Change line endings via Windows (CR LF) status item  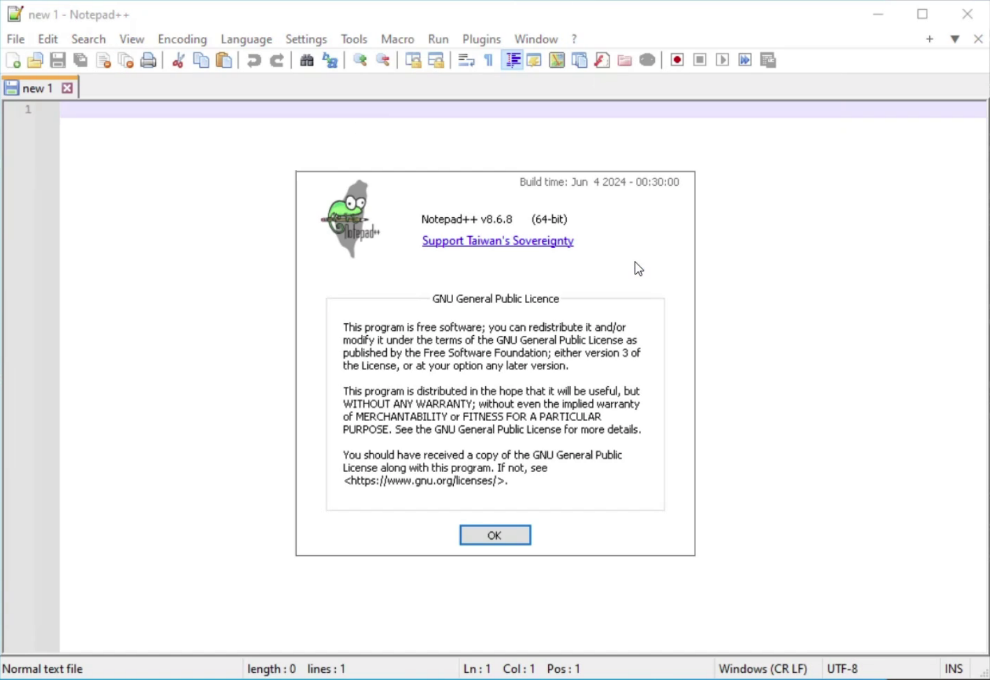[764, 668]
